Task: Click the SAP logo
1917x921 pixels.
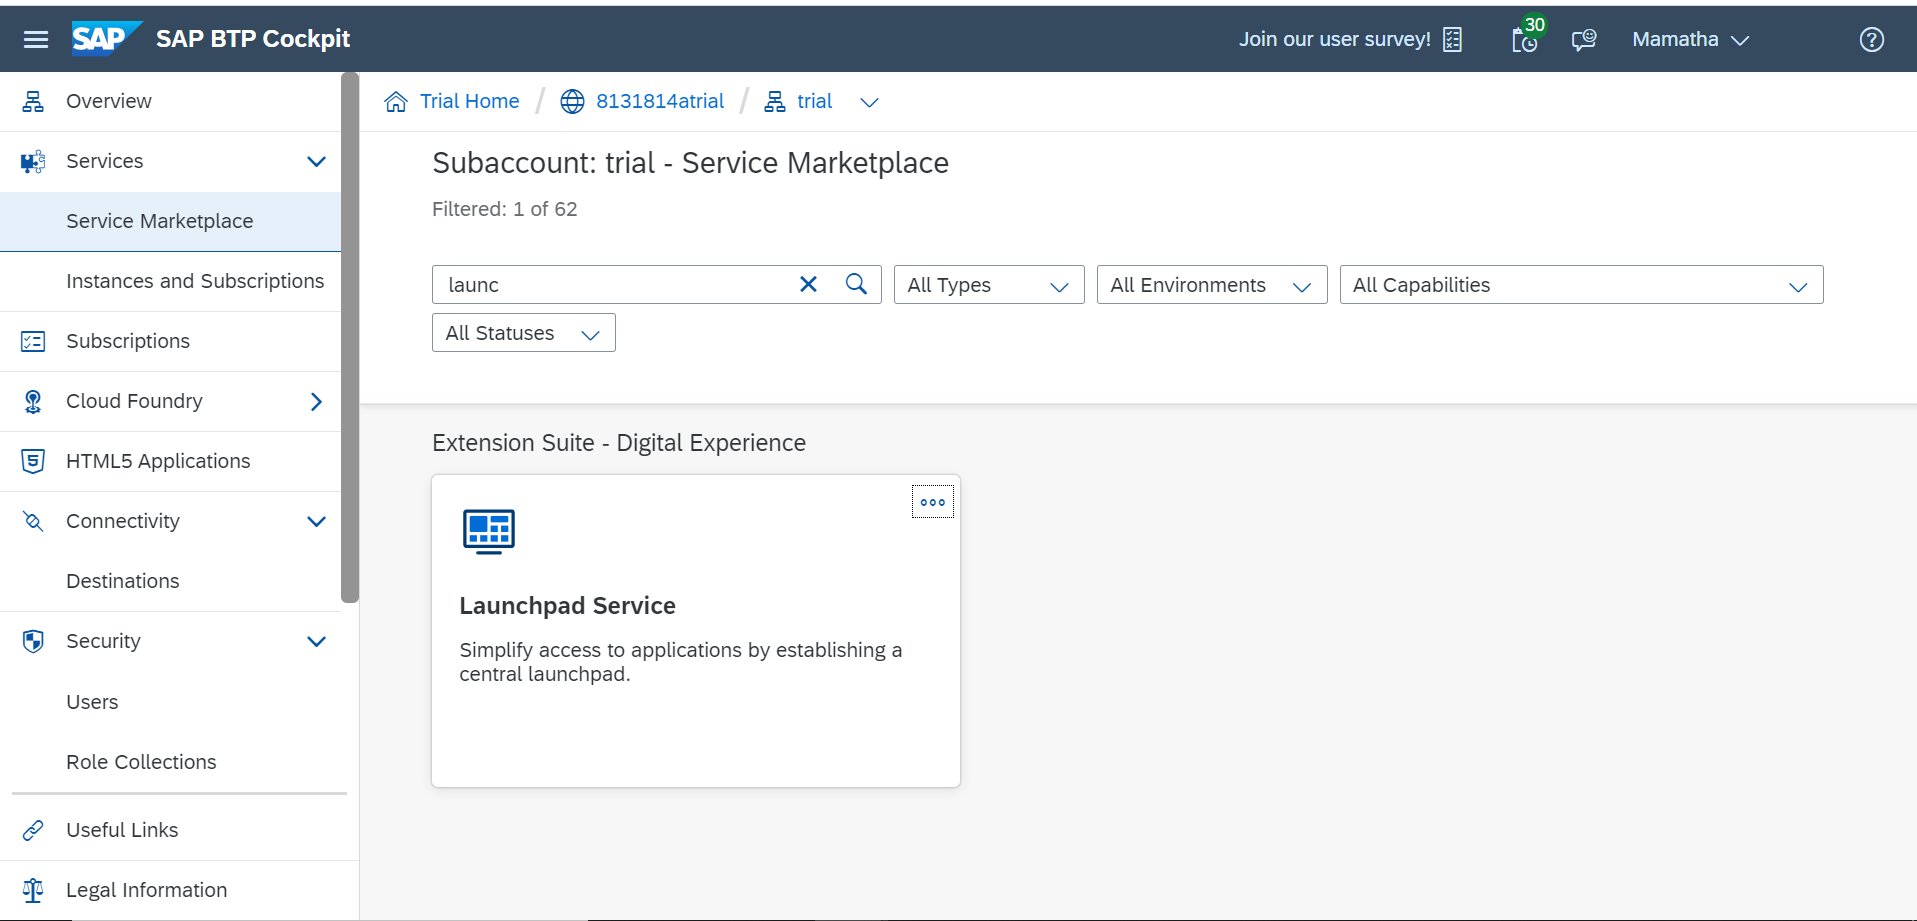Action: click(106, 39)
